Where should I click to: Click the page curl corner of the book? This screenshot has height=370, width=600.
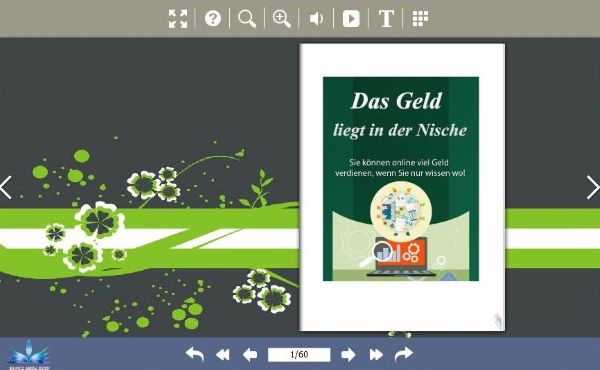(498, 322)
